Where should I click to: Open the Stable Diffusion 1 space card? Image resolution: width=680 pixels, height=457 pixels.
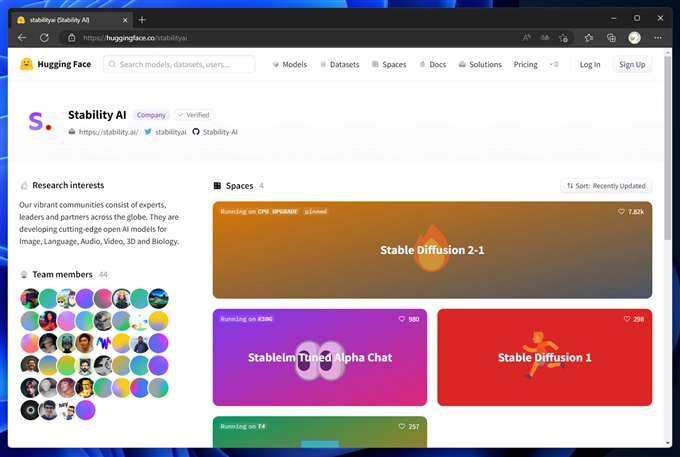pyautogui.click(x=544, y=357)
